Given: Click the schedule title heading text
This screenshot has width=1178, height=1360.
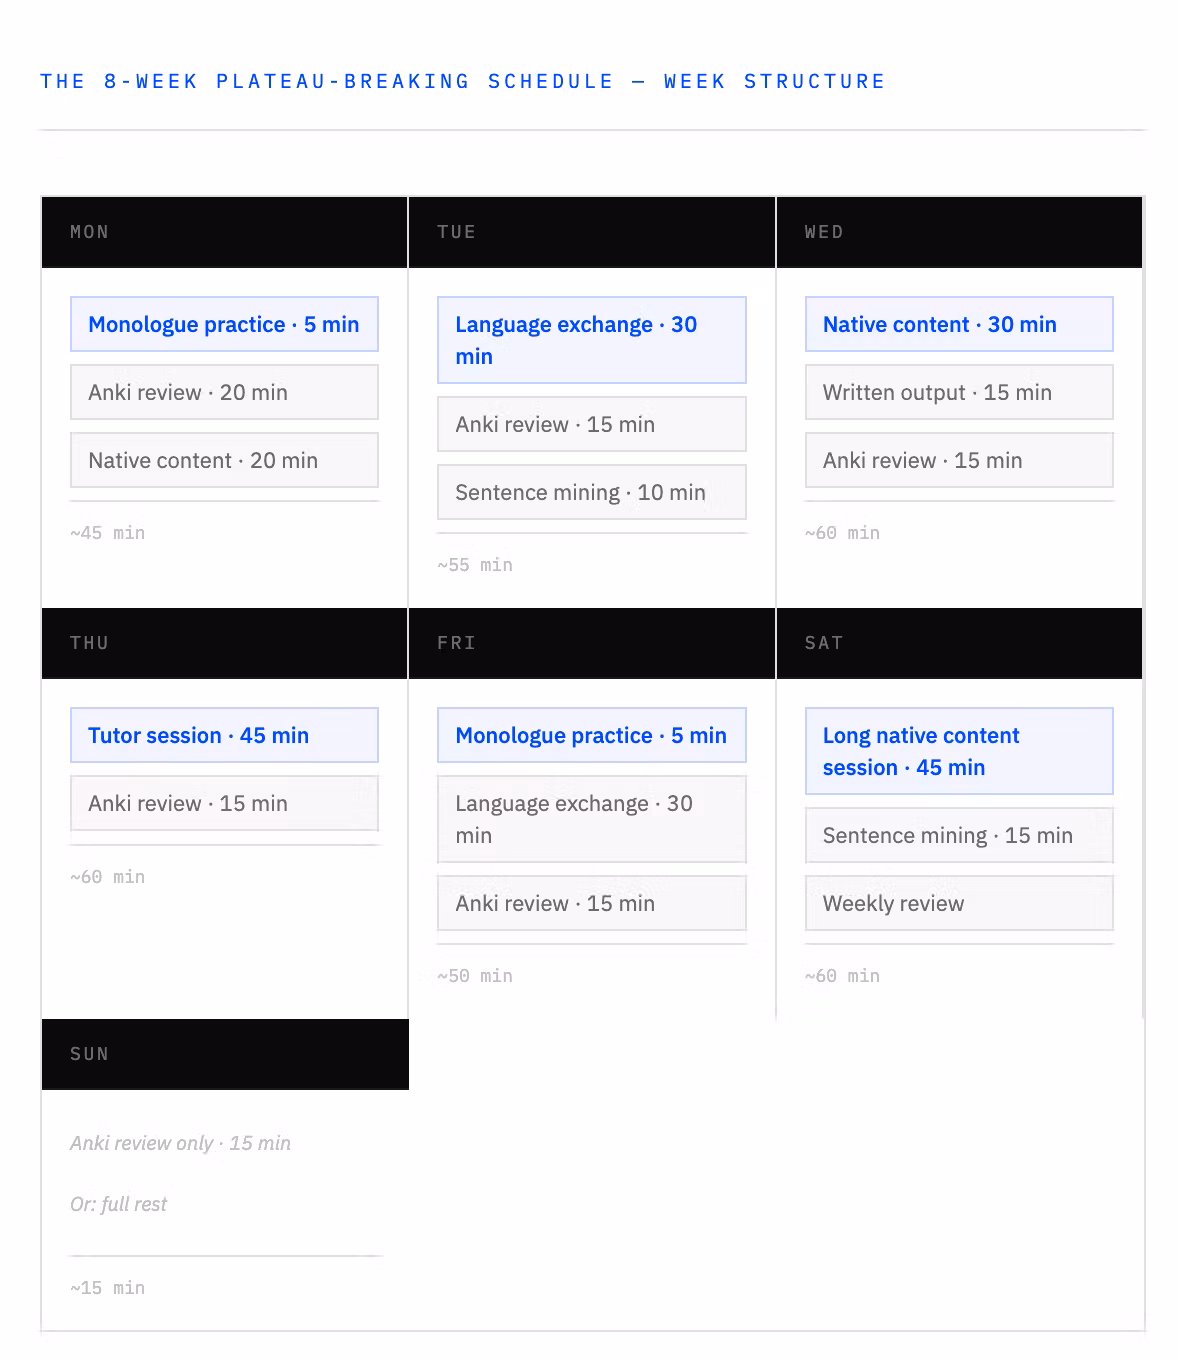Looking at the screenshot, I should point(462,81).
